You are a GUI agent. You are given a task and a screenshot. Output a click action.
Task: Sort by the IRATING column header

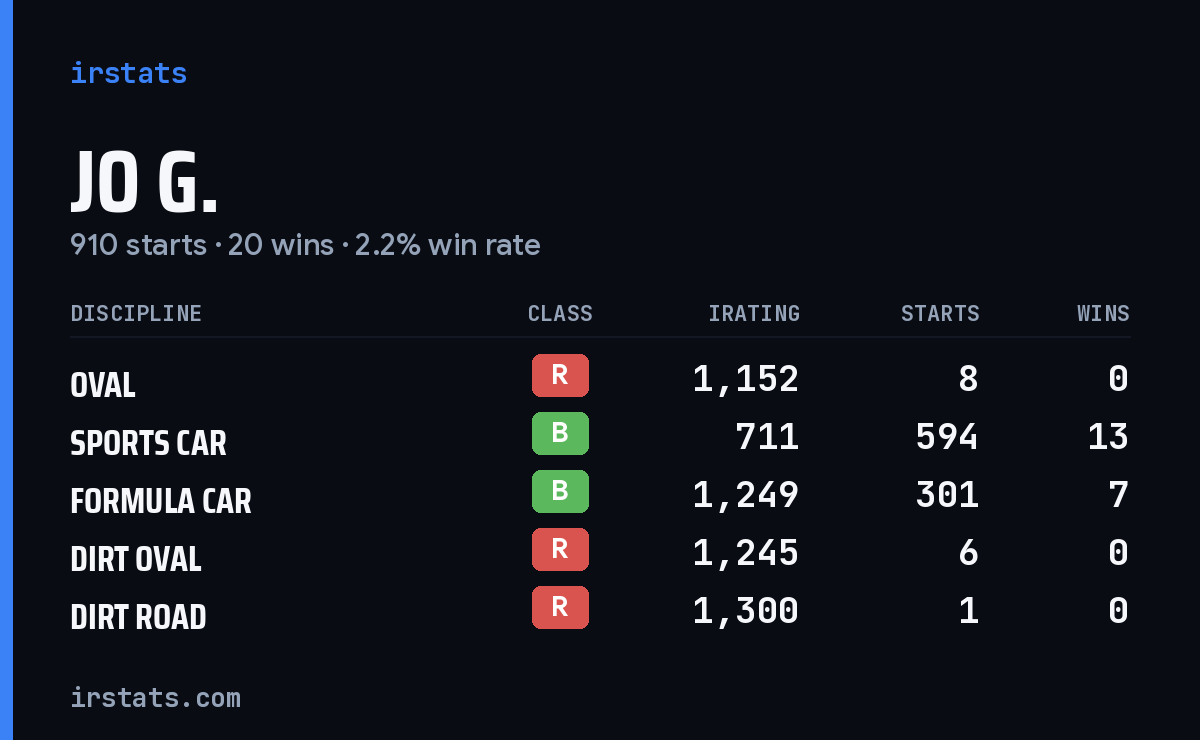[x=754, y=313]
